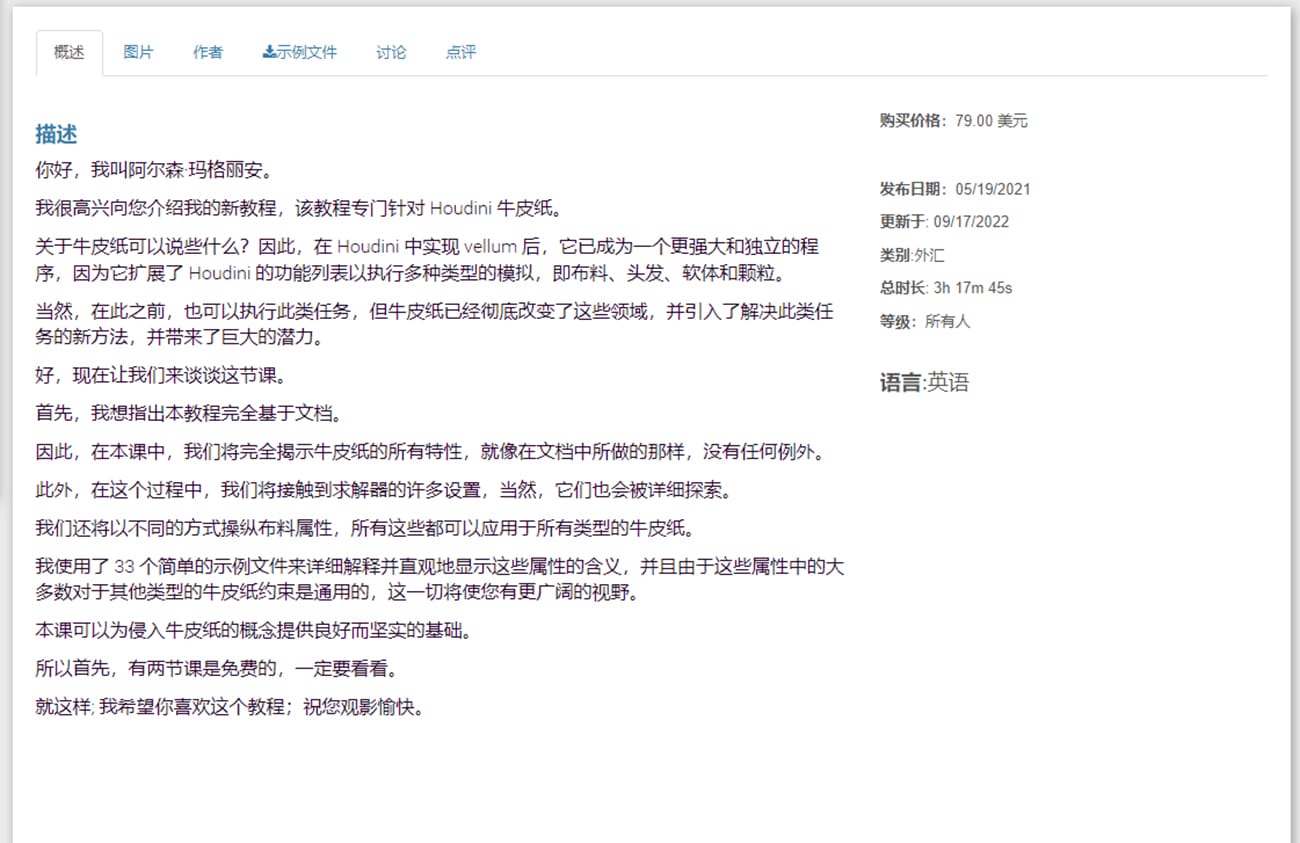
Task: Click the 外汇 category link
Action: pyautogui.click(x=927, y=255)
